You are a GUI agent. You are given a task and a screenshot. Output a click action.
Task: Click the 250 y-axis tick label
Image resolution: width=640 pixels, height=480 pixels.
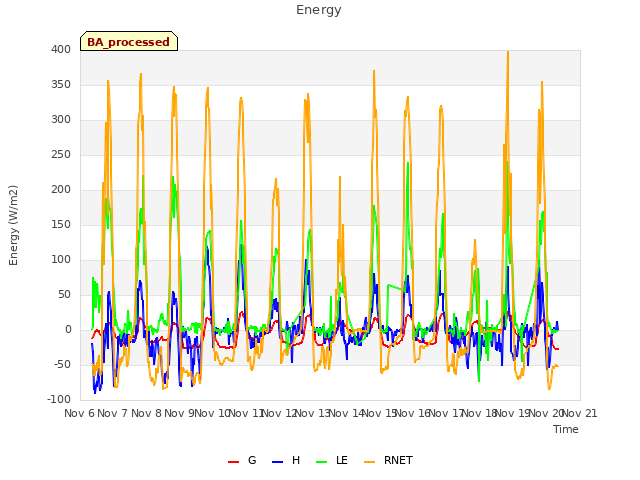click(x=61, y=155)
